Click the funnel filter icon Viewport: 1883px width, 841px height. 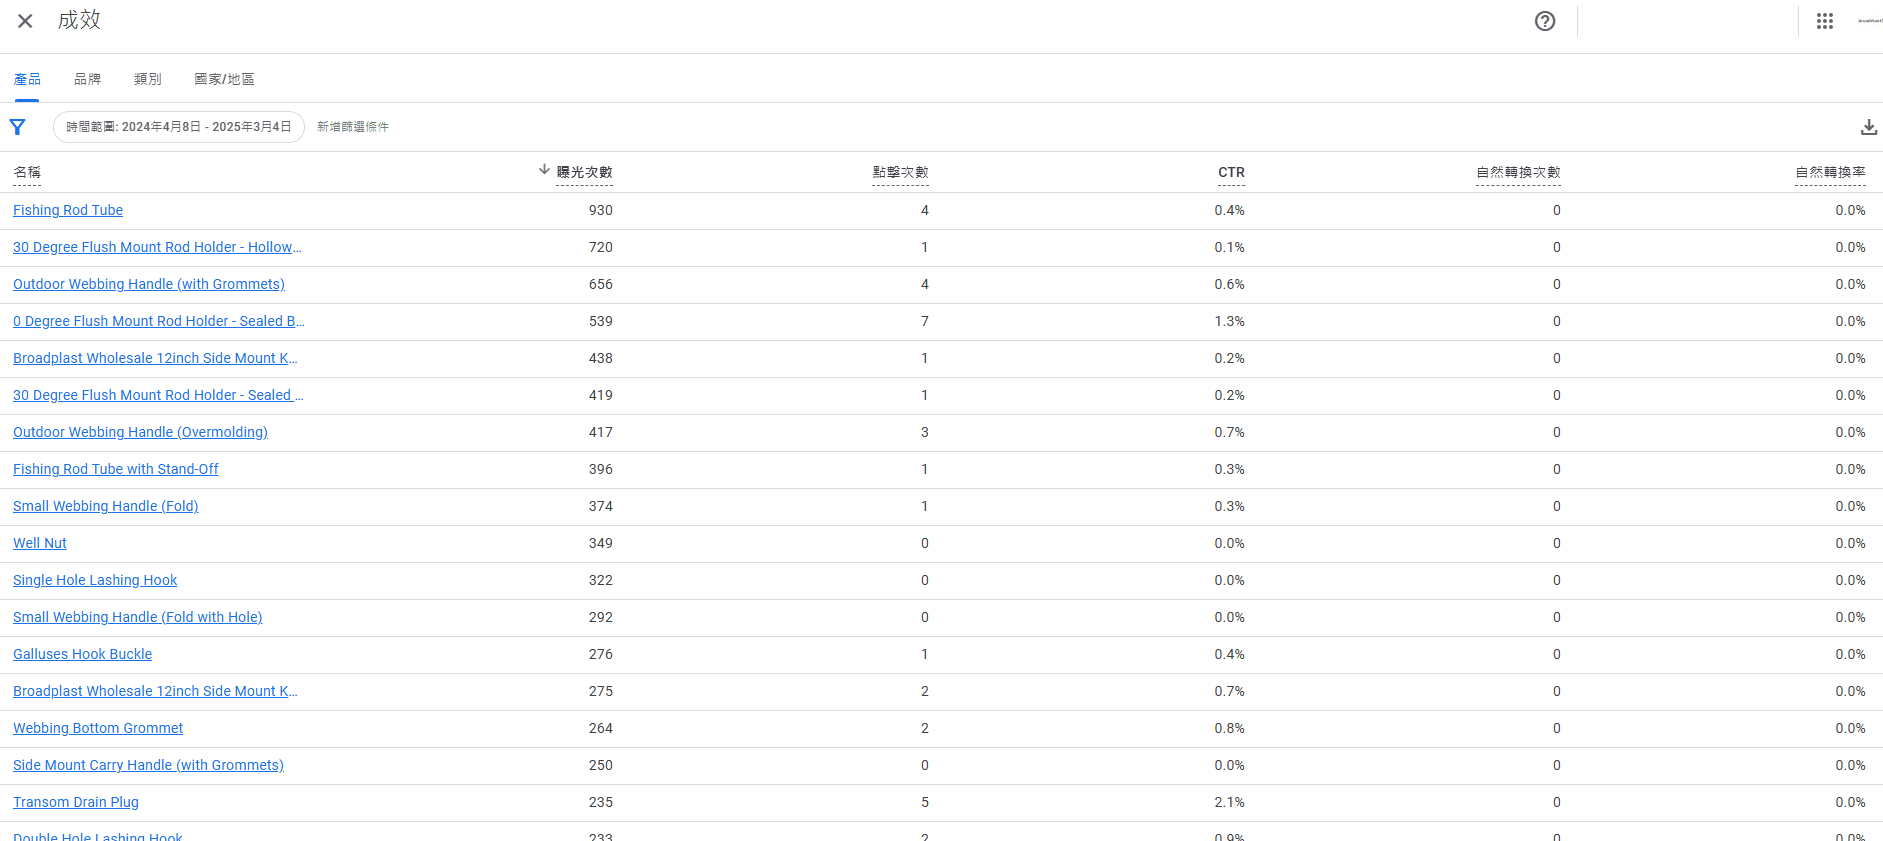tap(17, 127)
